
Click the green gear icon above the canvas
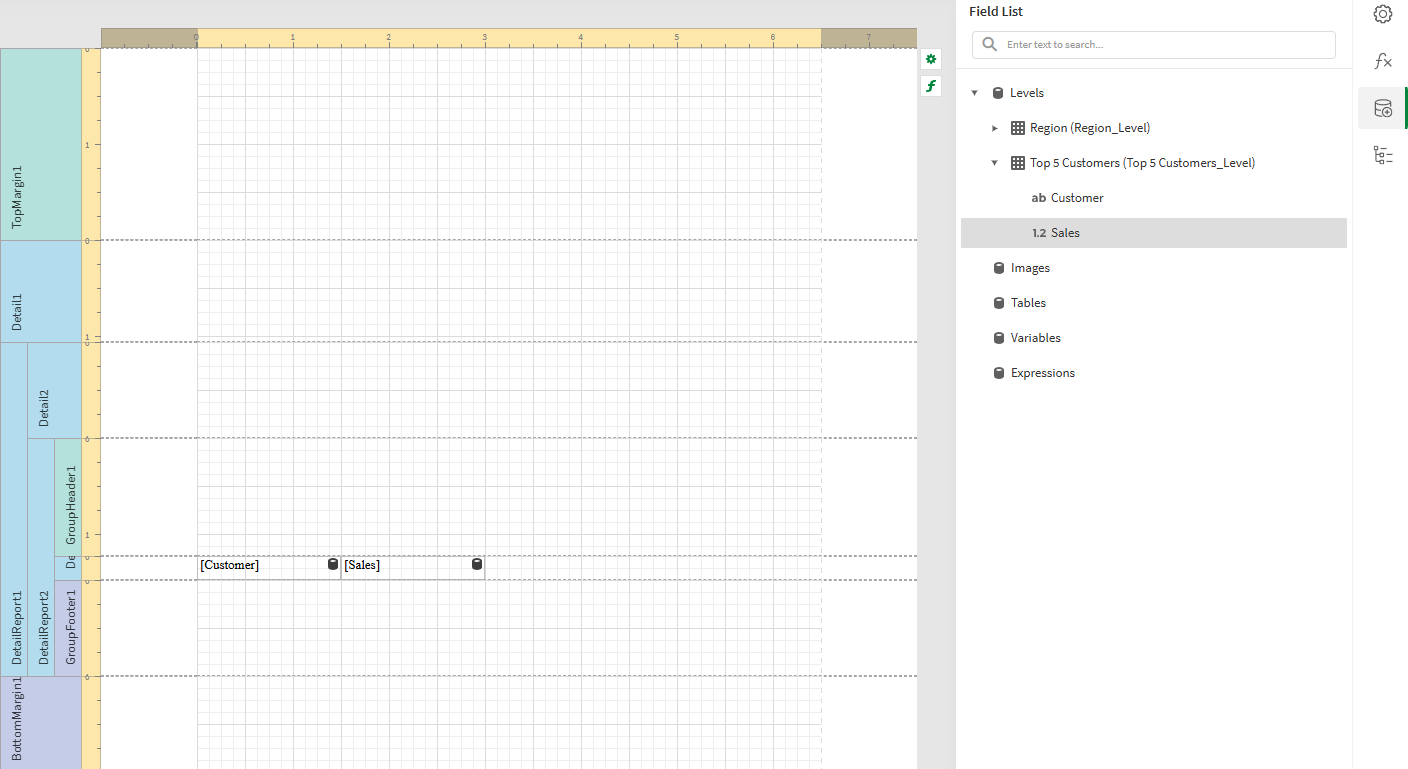[x=930, y=59]
